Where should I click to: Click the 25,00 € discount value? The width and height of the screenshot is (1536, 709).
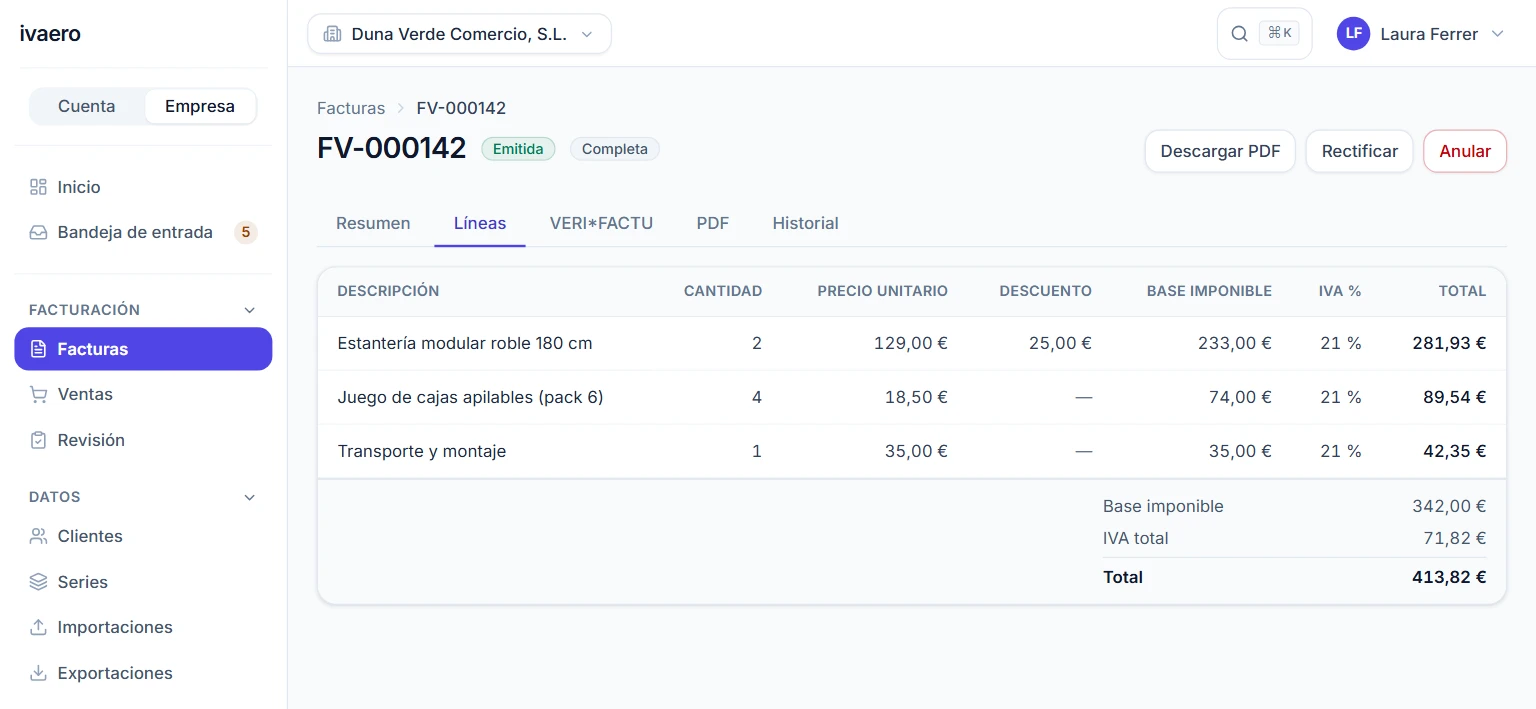pyautogui.click(x=1060, y=343)
